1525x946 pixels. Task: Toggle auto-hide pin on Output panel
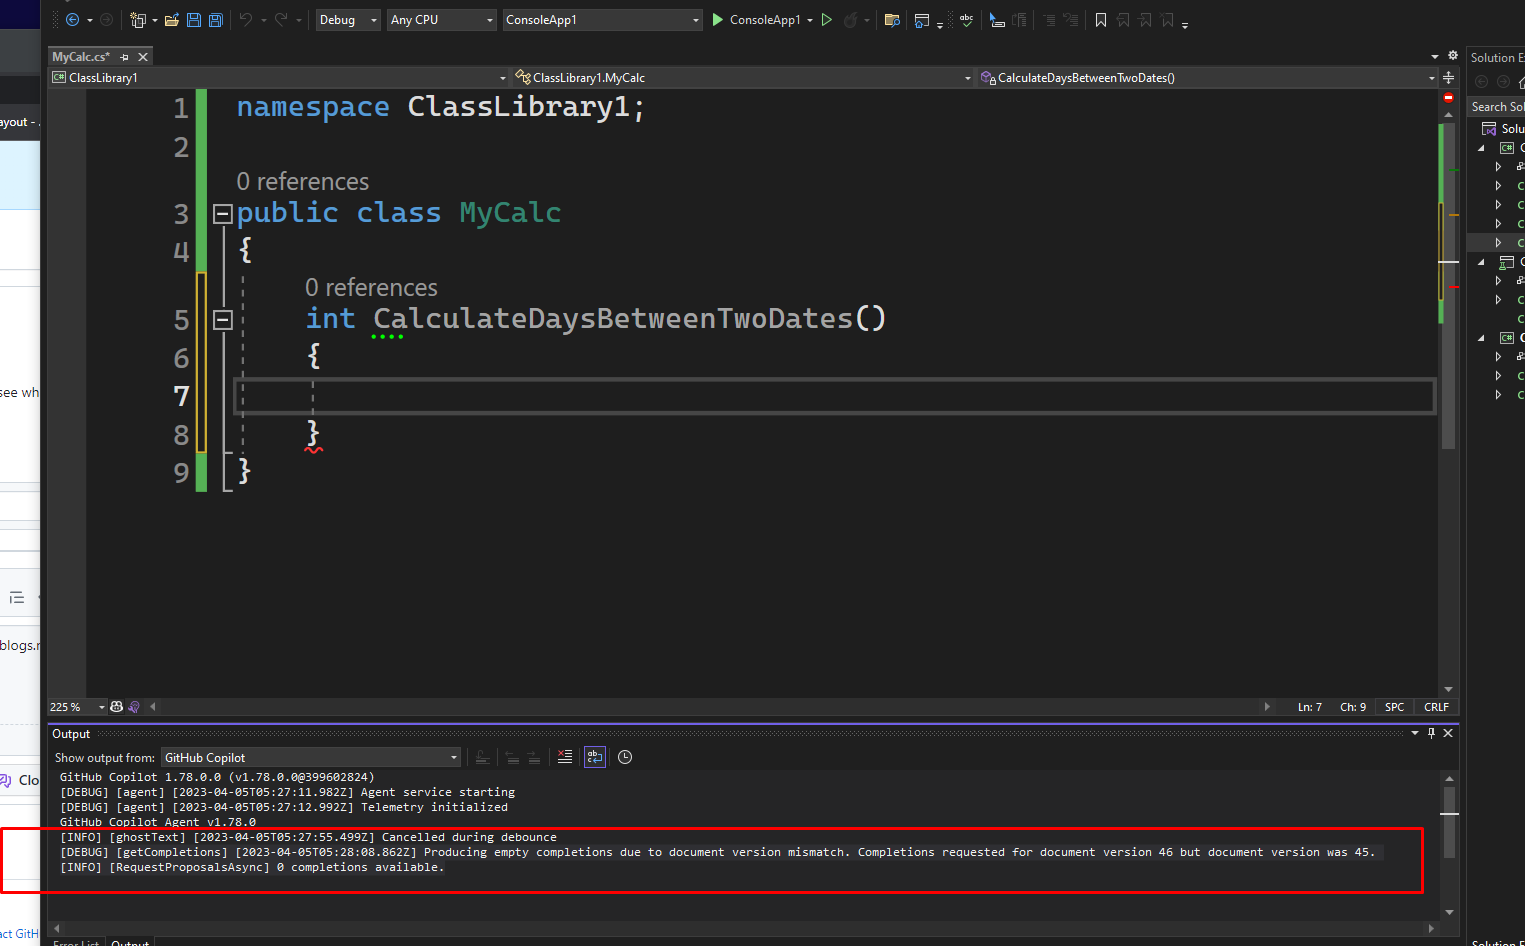click(1431, 733)
